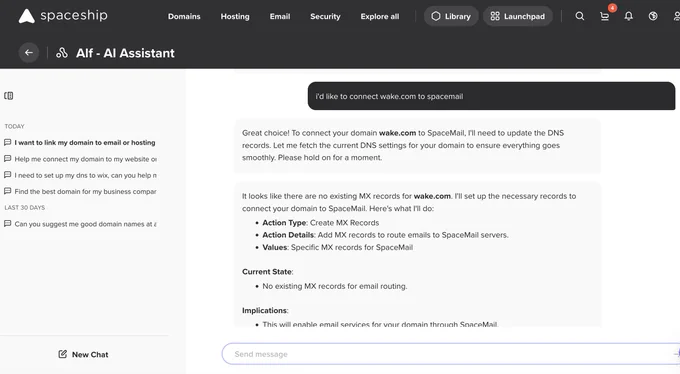Click the search magnifier icon
Viewport: 680px width, 374px height.
click(580, 16)
